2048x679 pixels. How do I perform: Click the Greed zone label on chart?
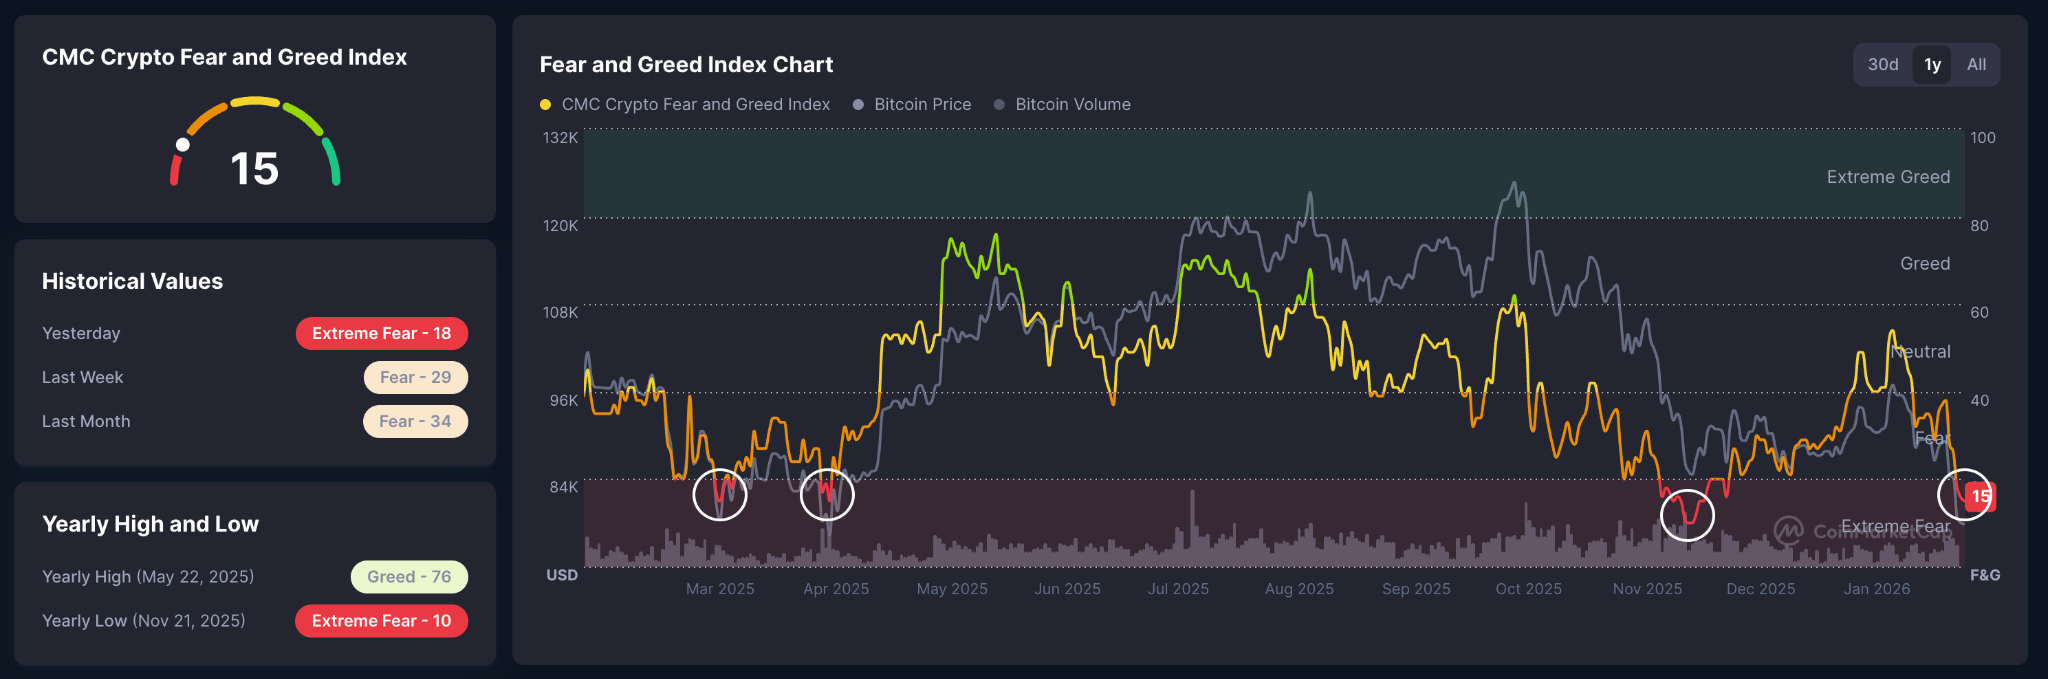tap(1925, 263)
